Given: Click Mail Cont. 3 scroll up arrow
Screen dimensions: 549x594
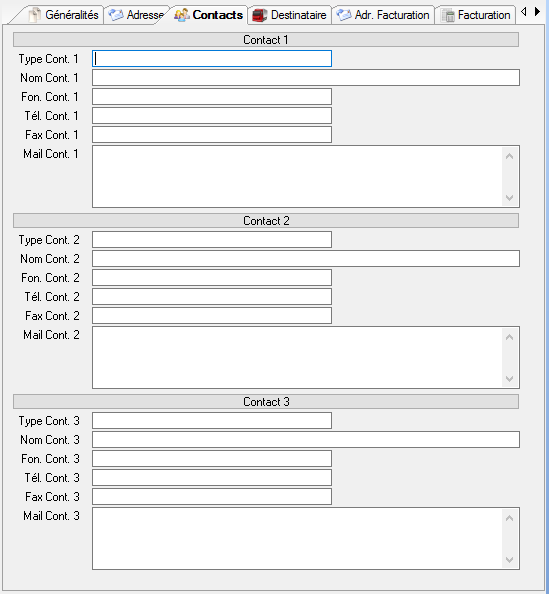Looking at the screenshot, I should pos(510,518).
